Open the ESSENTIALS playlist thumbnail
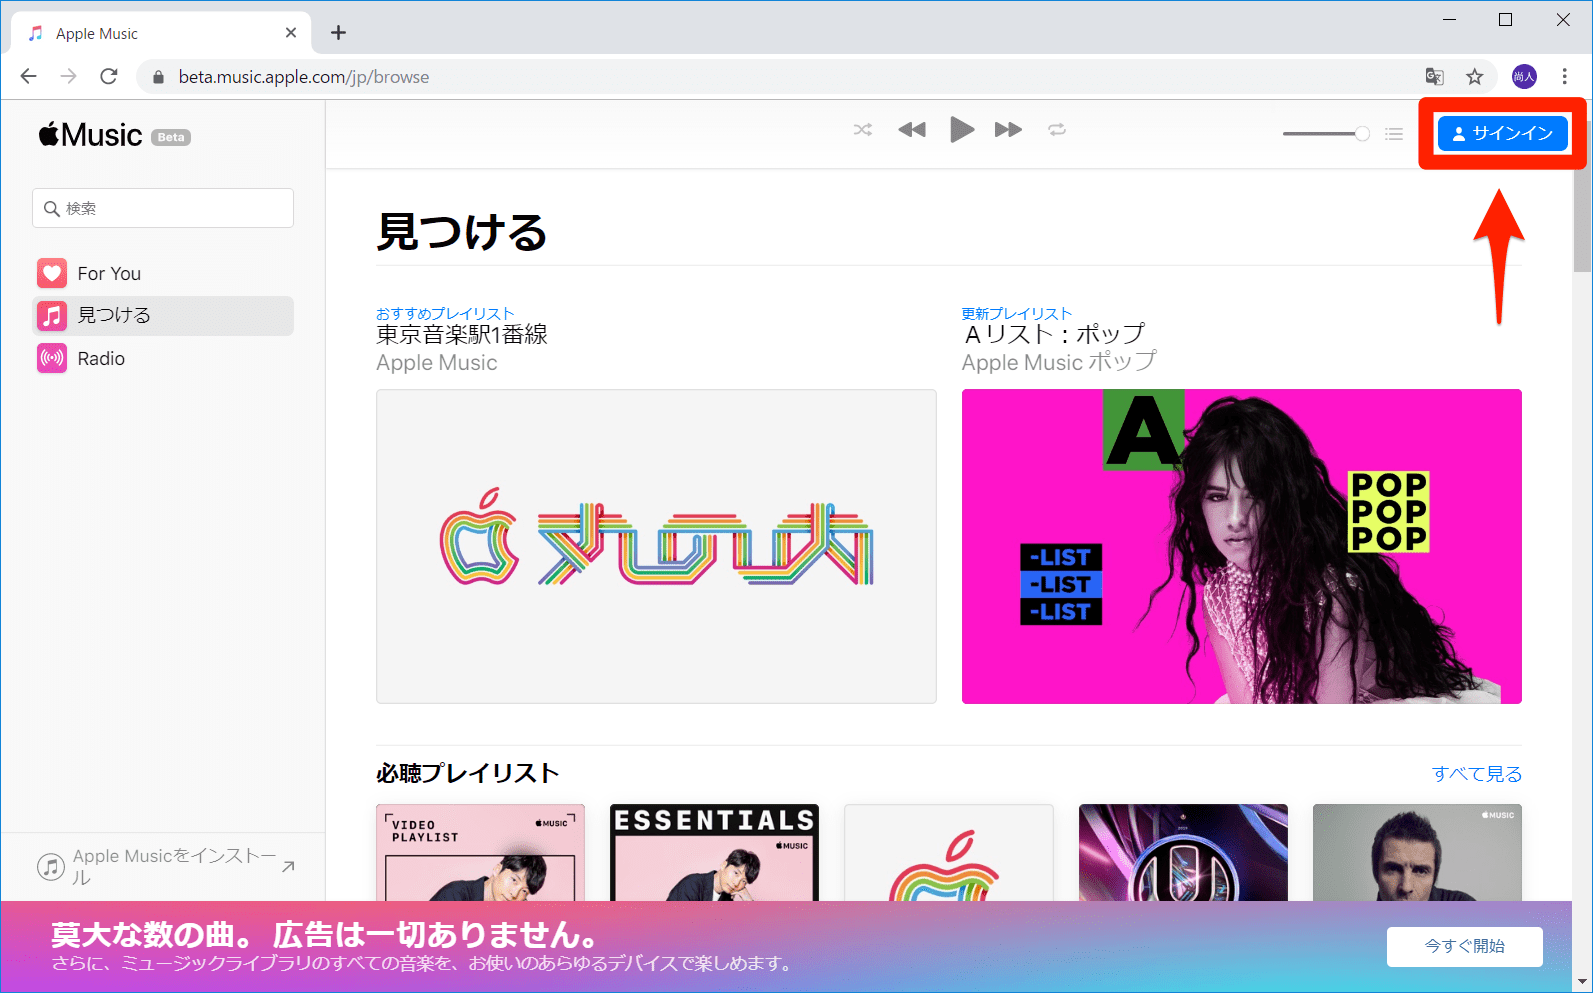 (714, 852)
